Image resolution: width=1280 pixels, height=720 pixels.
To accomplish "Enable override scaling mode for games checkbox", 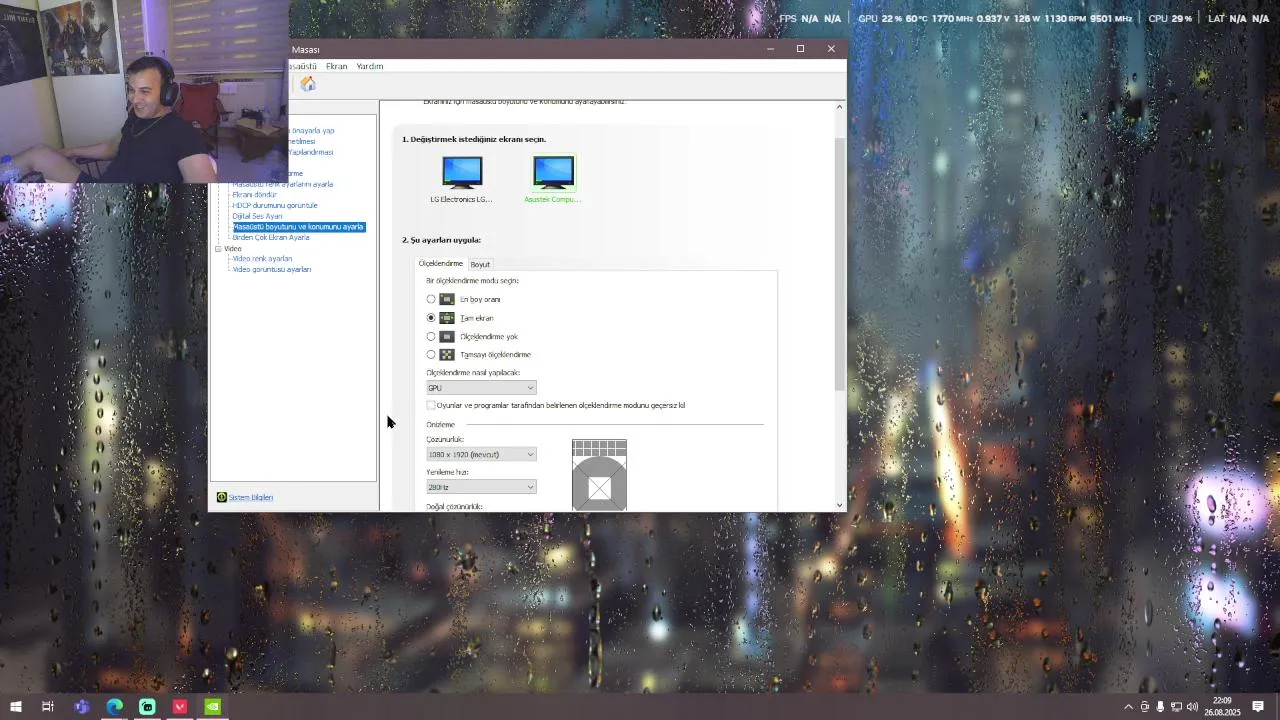I will (431, 405).
